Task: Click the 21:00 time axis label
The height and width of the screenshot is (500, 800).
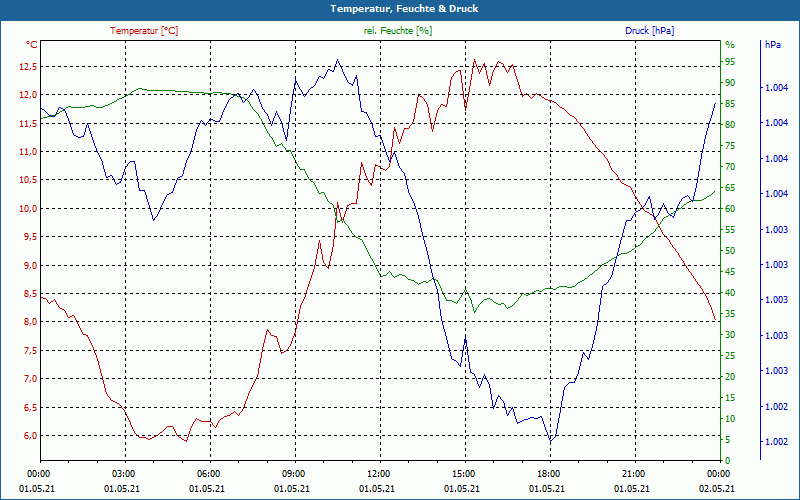Action: pos(633,473)
